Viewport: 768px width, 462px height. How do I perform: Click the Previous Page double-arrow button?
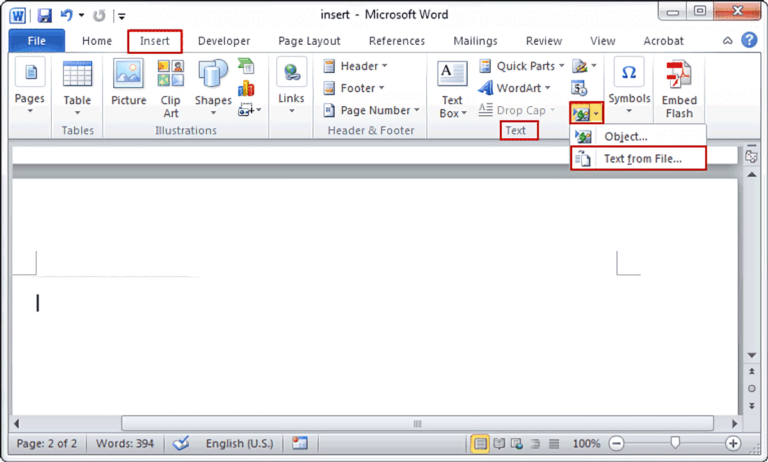click(x=751, y=372)
